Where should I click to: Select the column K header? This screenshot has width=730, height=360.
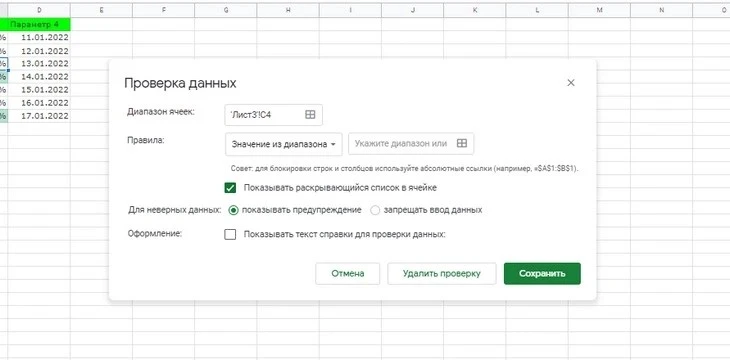point(475,10)
